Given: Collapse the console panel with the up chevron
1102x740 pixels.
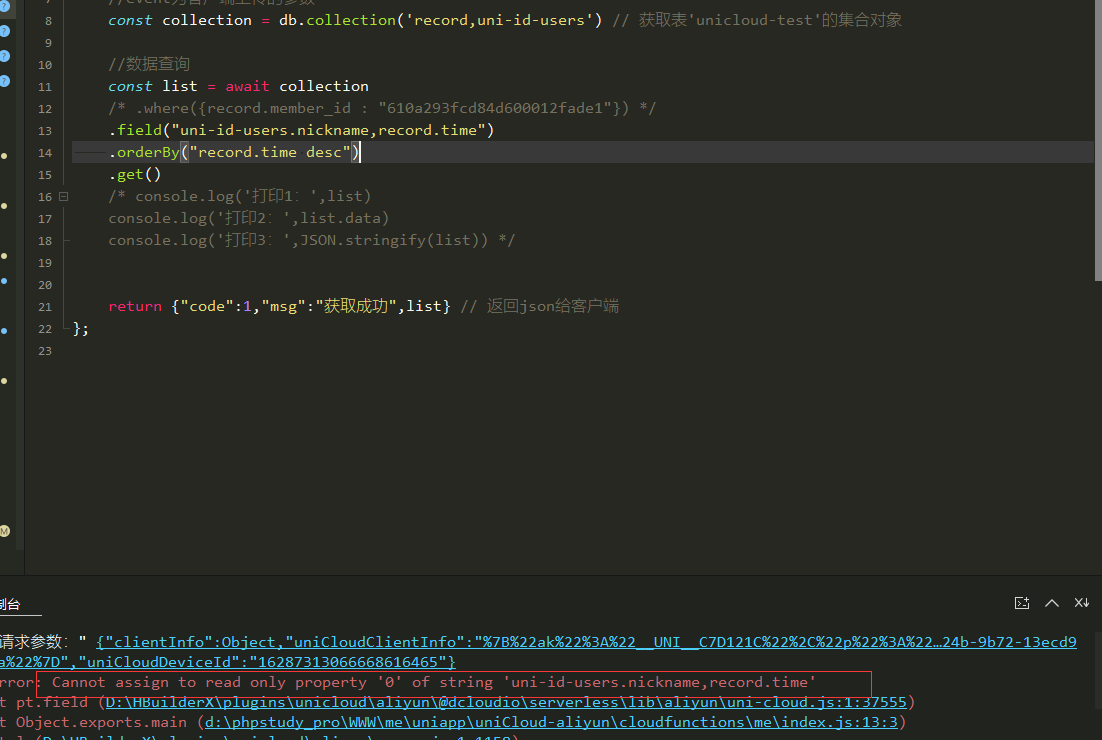Looking at the screenshot, I should click(1052, 603).
